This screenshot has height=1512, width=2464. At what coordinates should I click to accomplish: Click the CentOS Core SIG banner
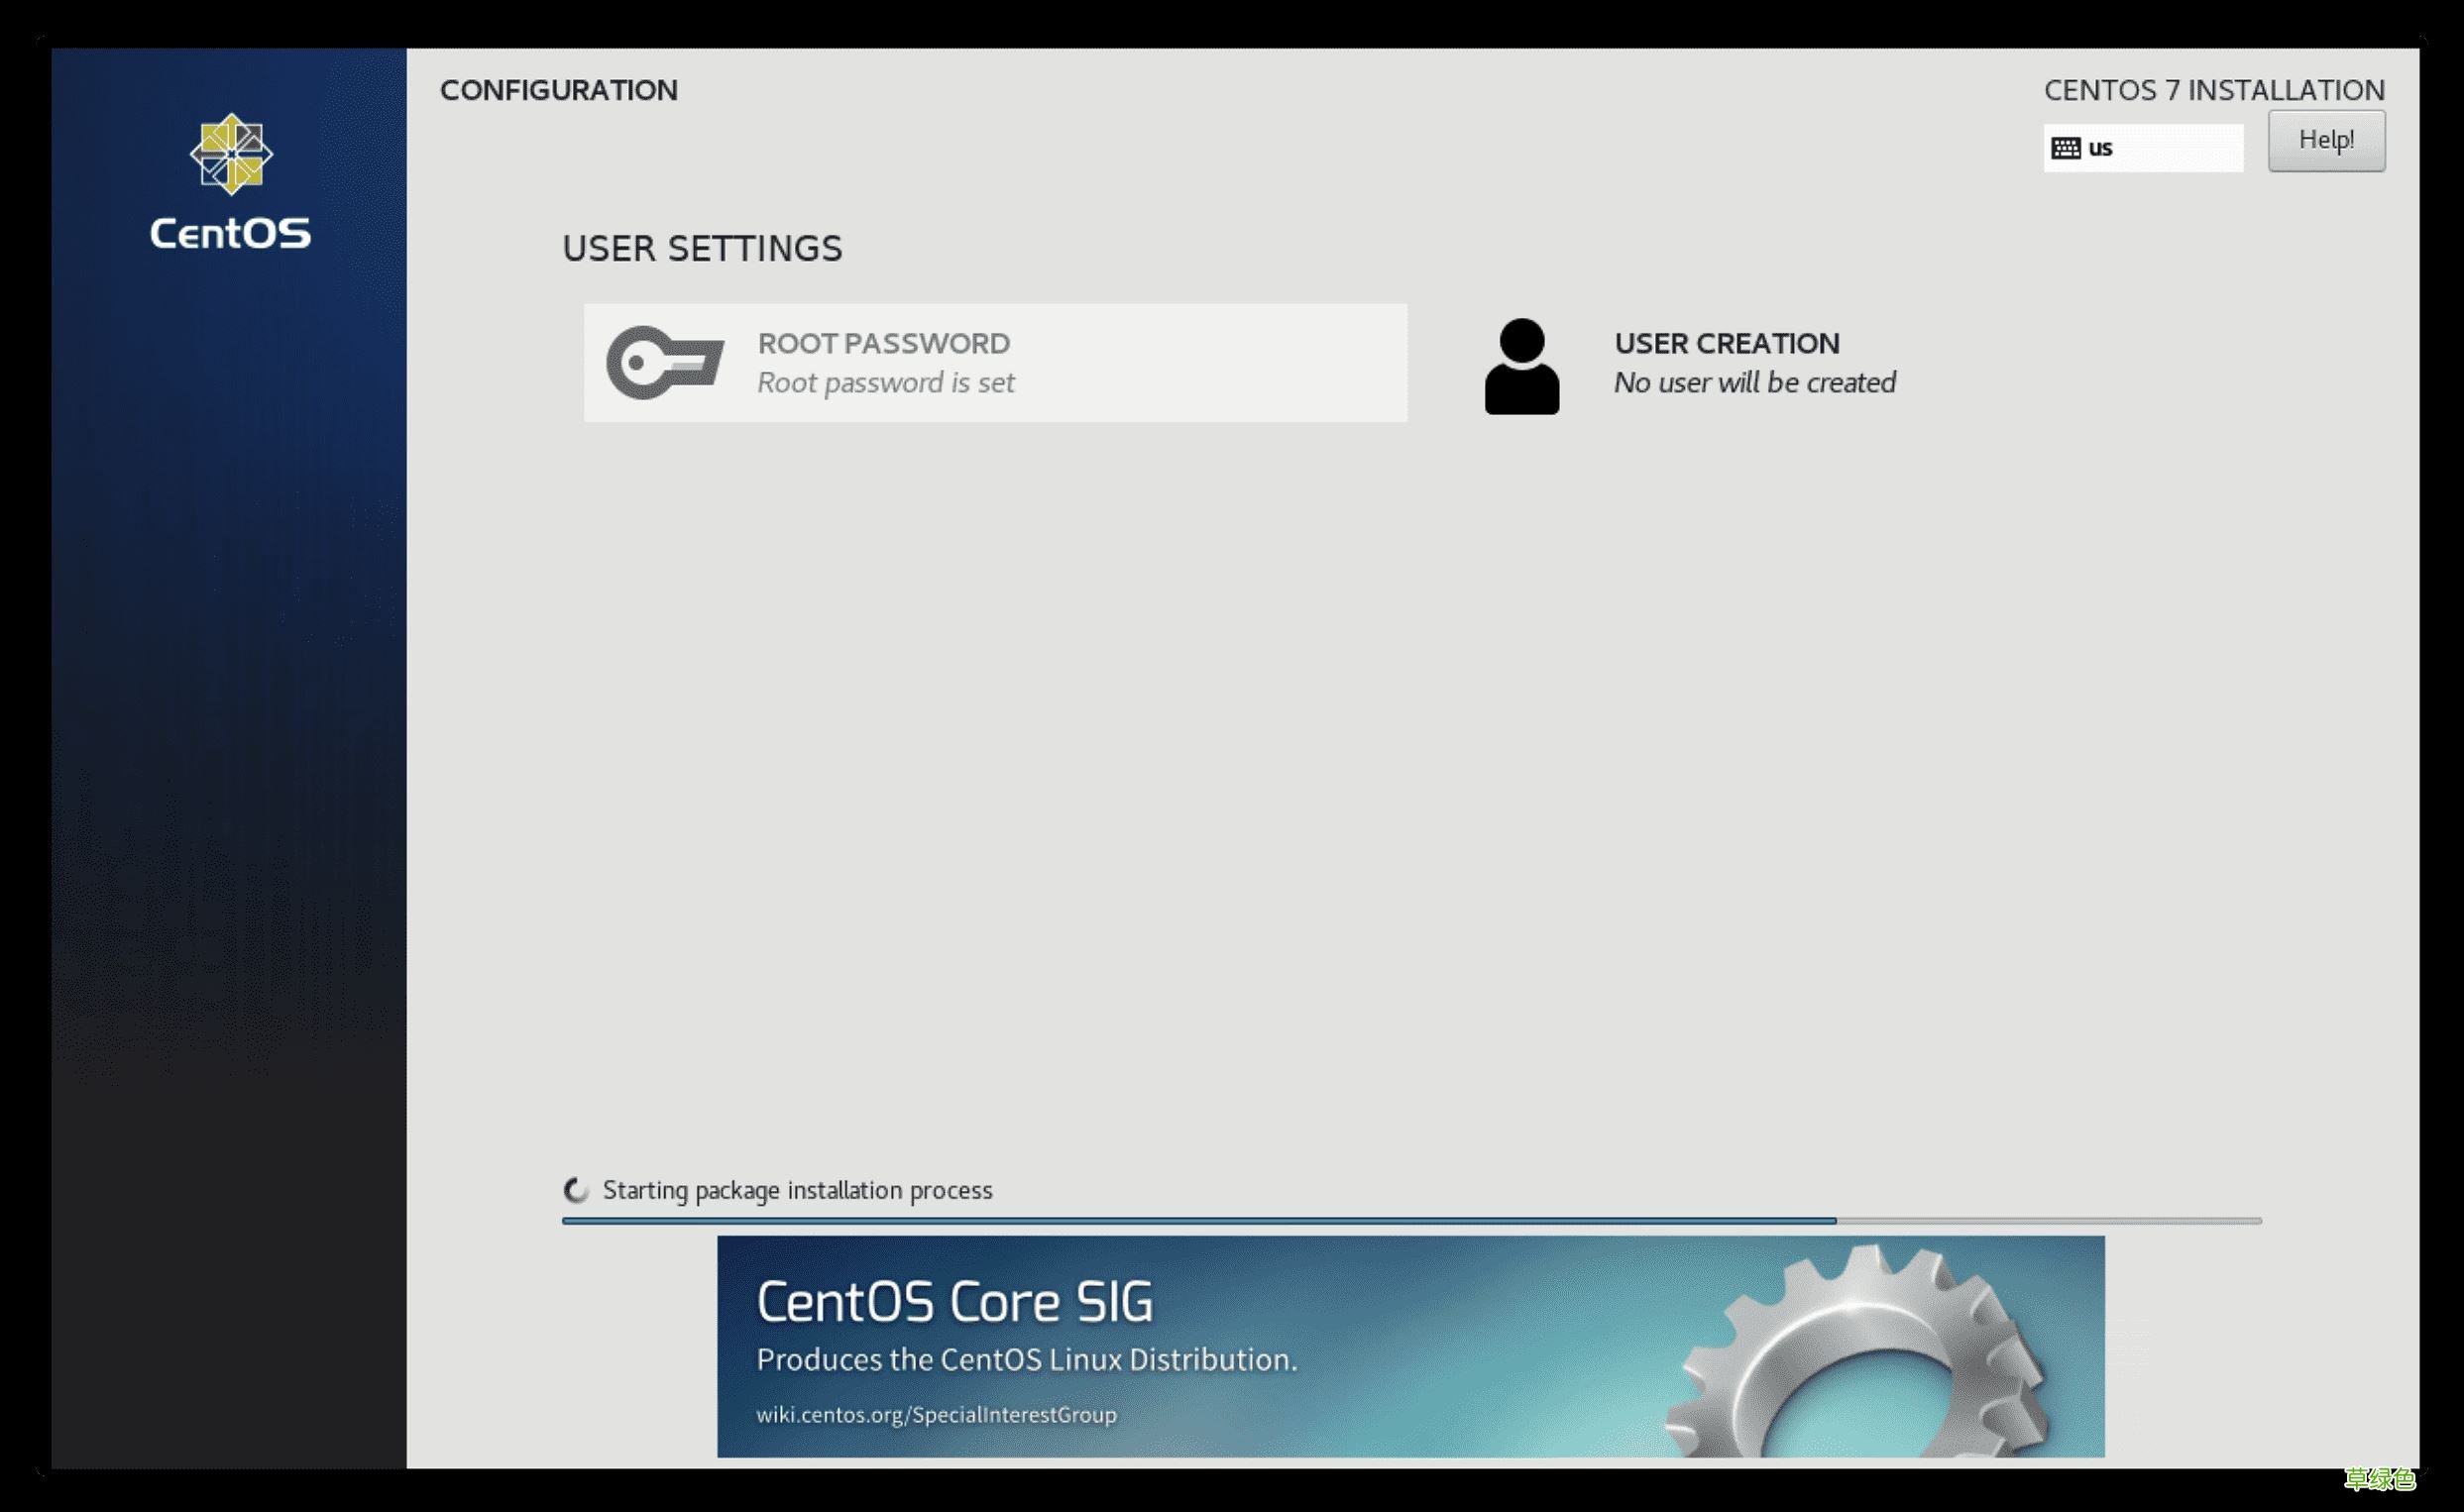1410,1346
